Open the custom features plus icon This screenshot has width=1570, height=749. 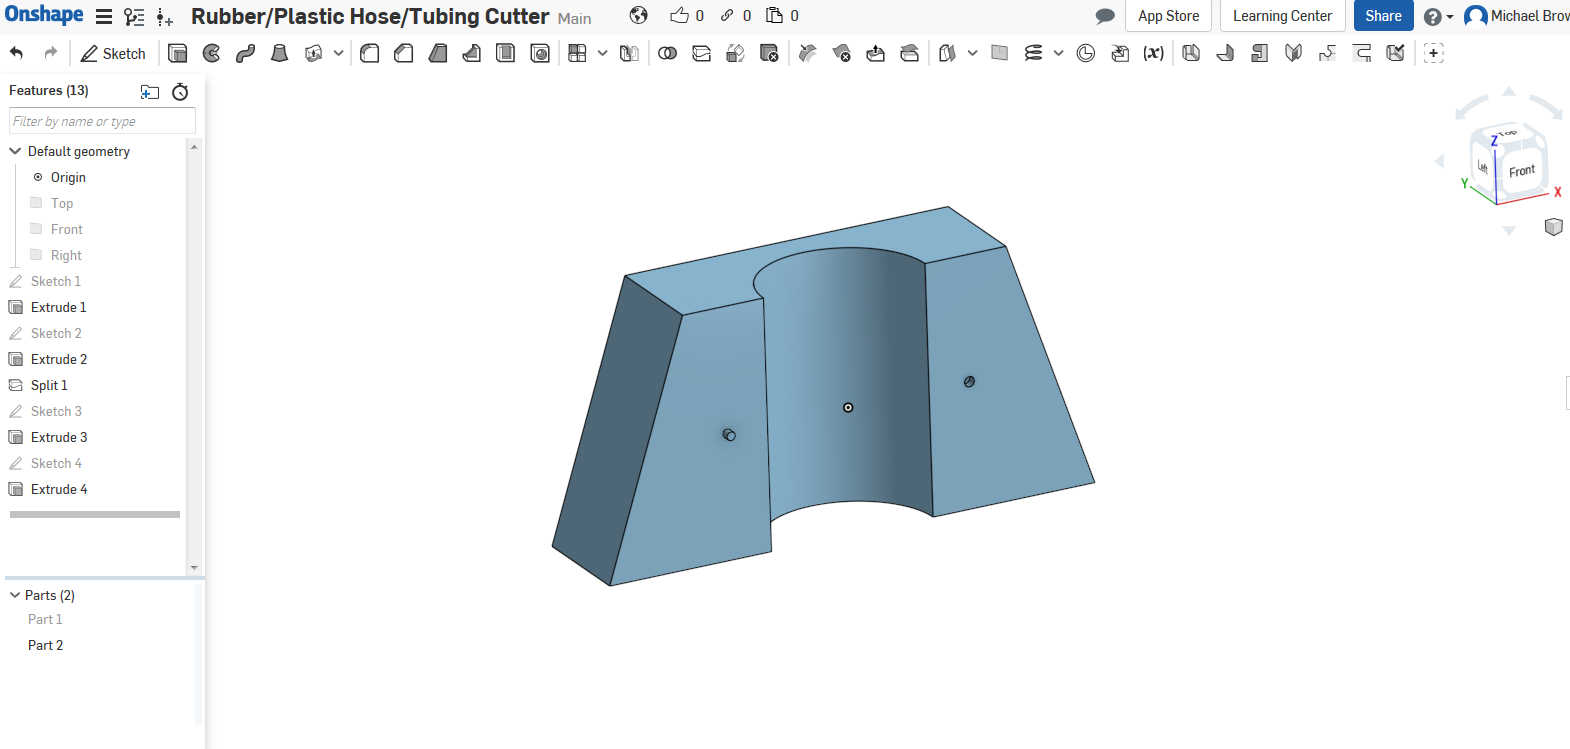[x=1434, y=53]
